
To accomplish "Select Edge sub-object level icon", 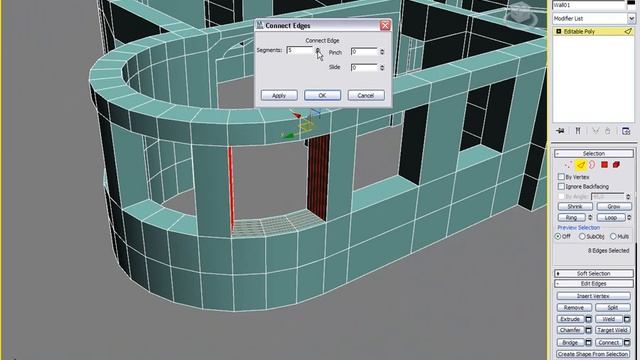I will click(x=580, y=165).
